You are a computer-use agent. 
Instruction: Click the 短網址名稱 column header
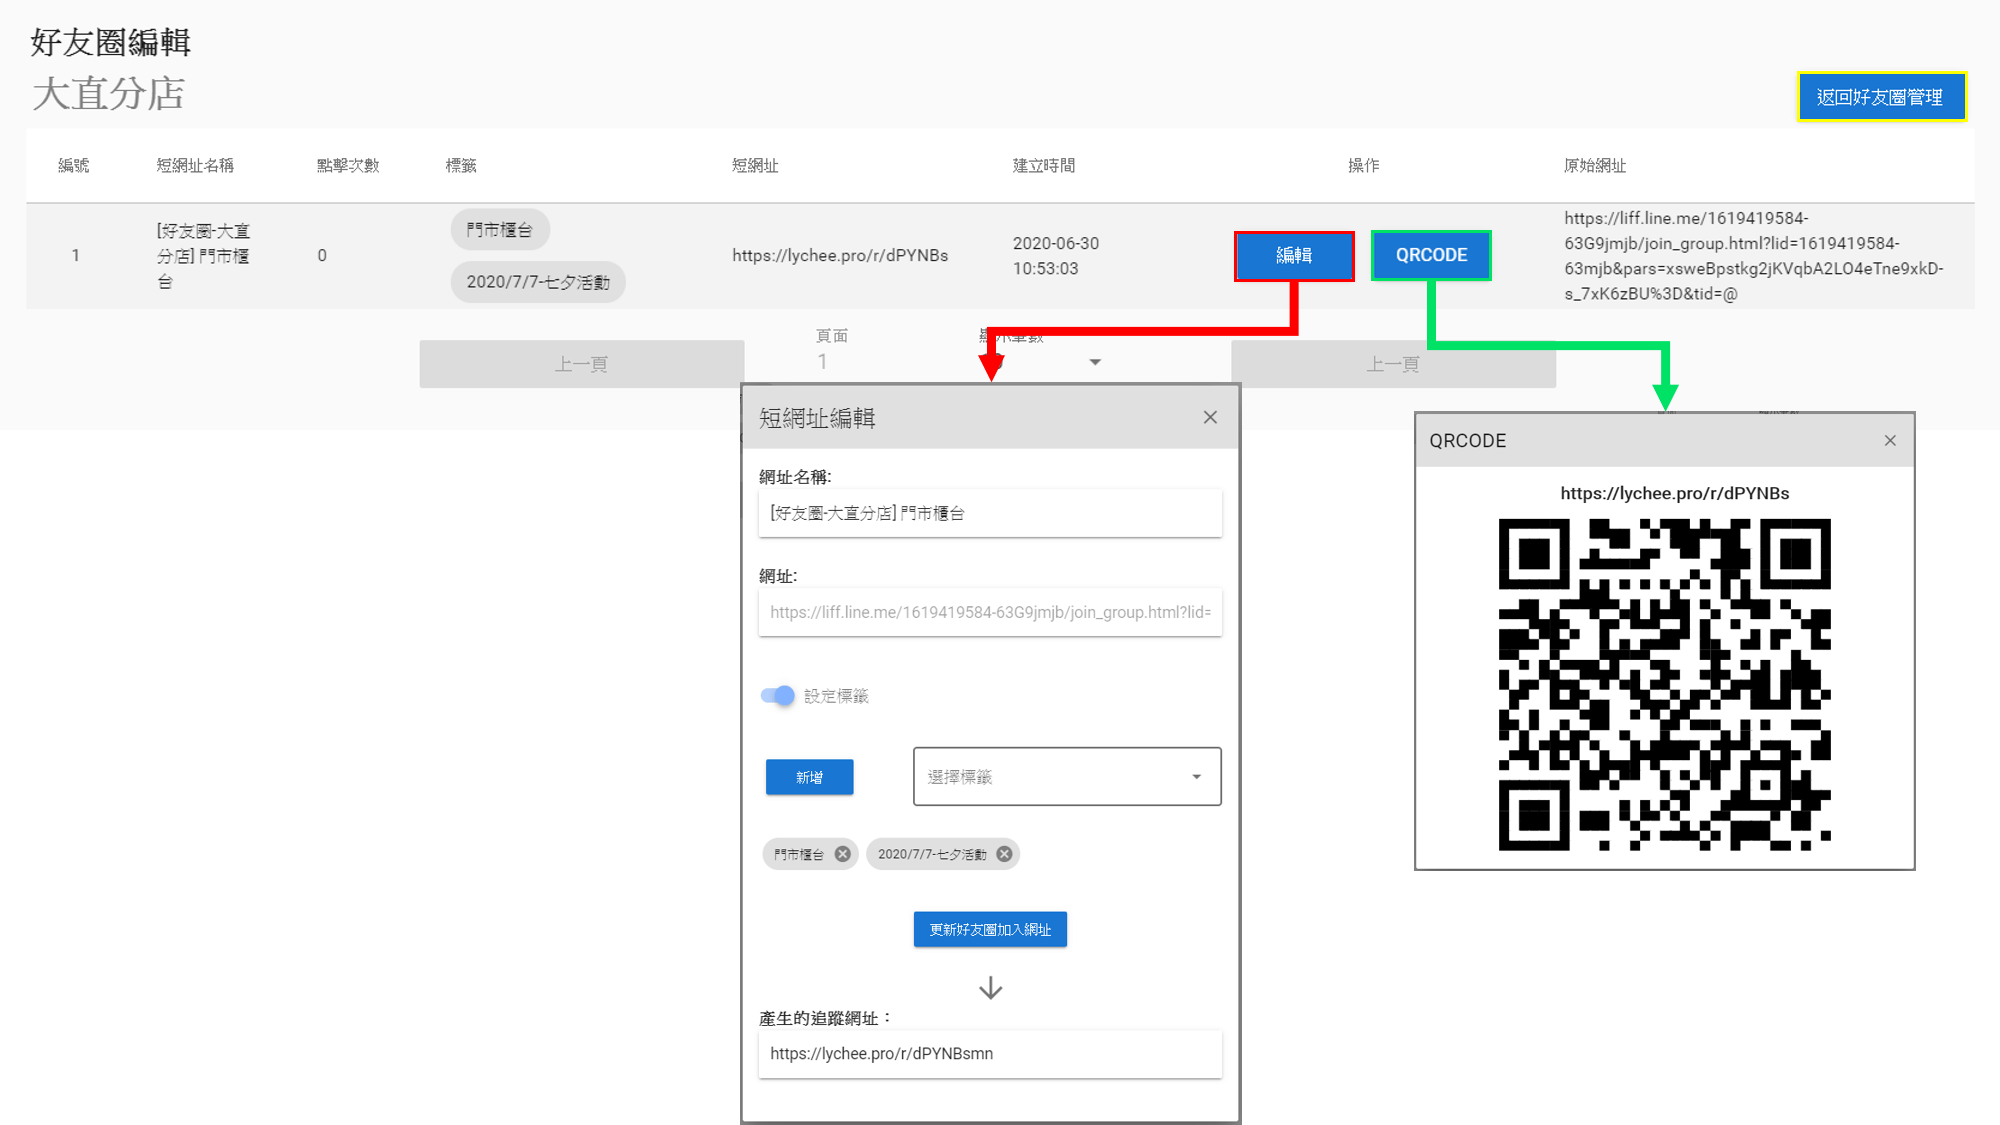pyautogui.click(x=194, y=165)
